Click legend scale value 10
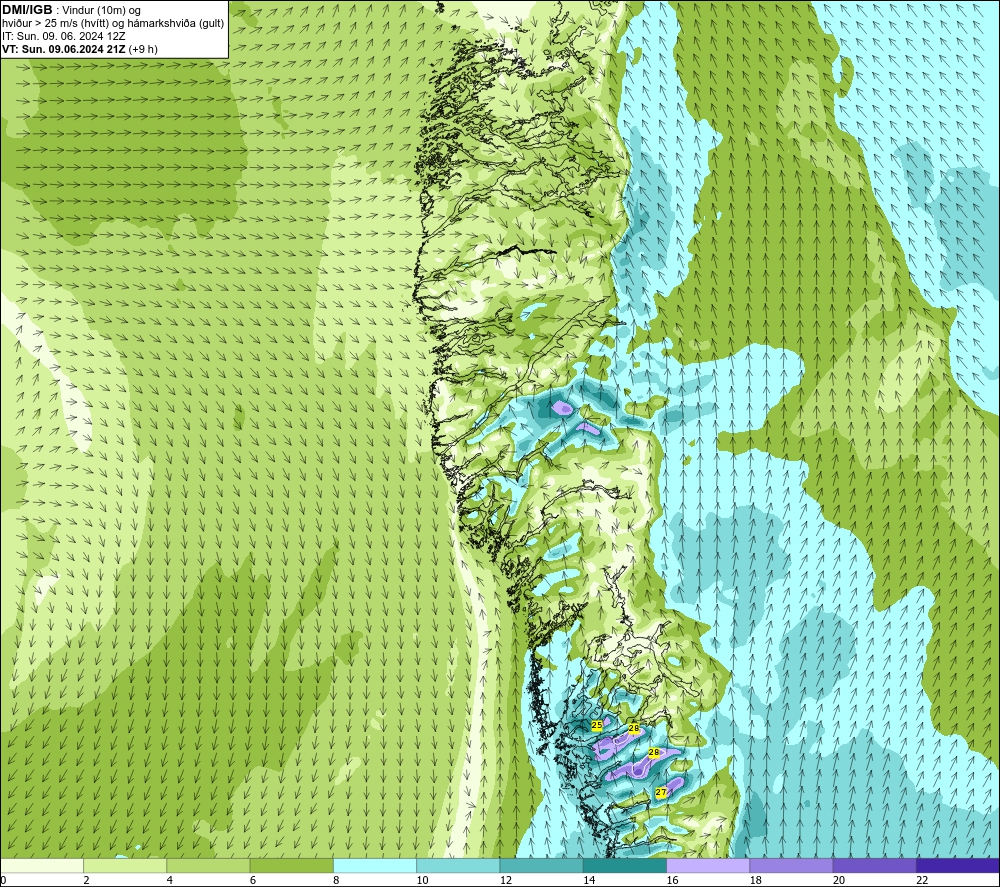 point(422,881)
